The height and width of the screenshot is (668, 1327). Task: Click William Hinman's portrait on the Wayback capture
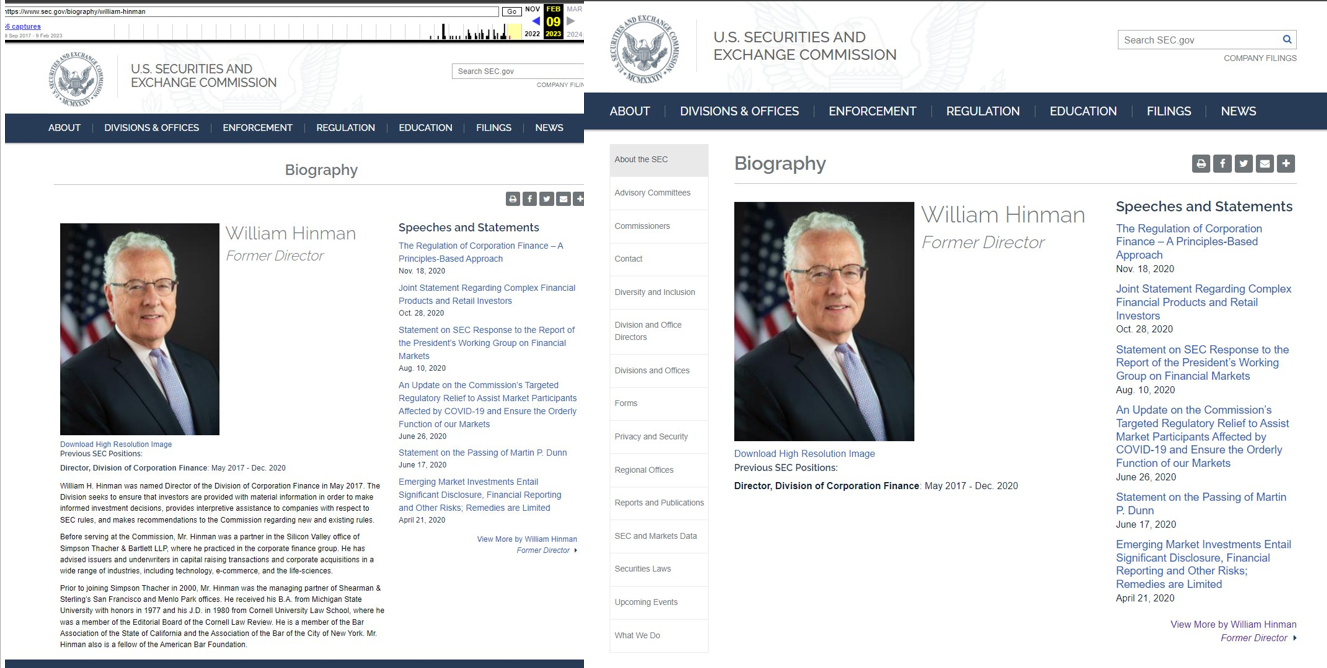pos(139,329)
